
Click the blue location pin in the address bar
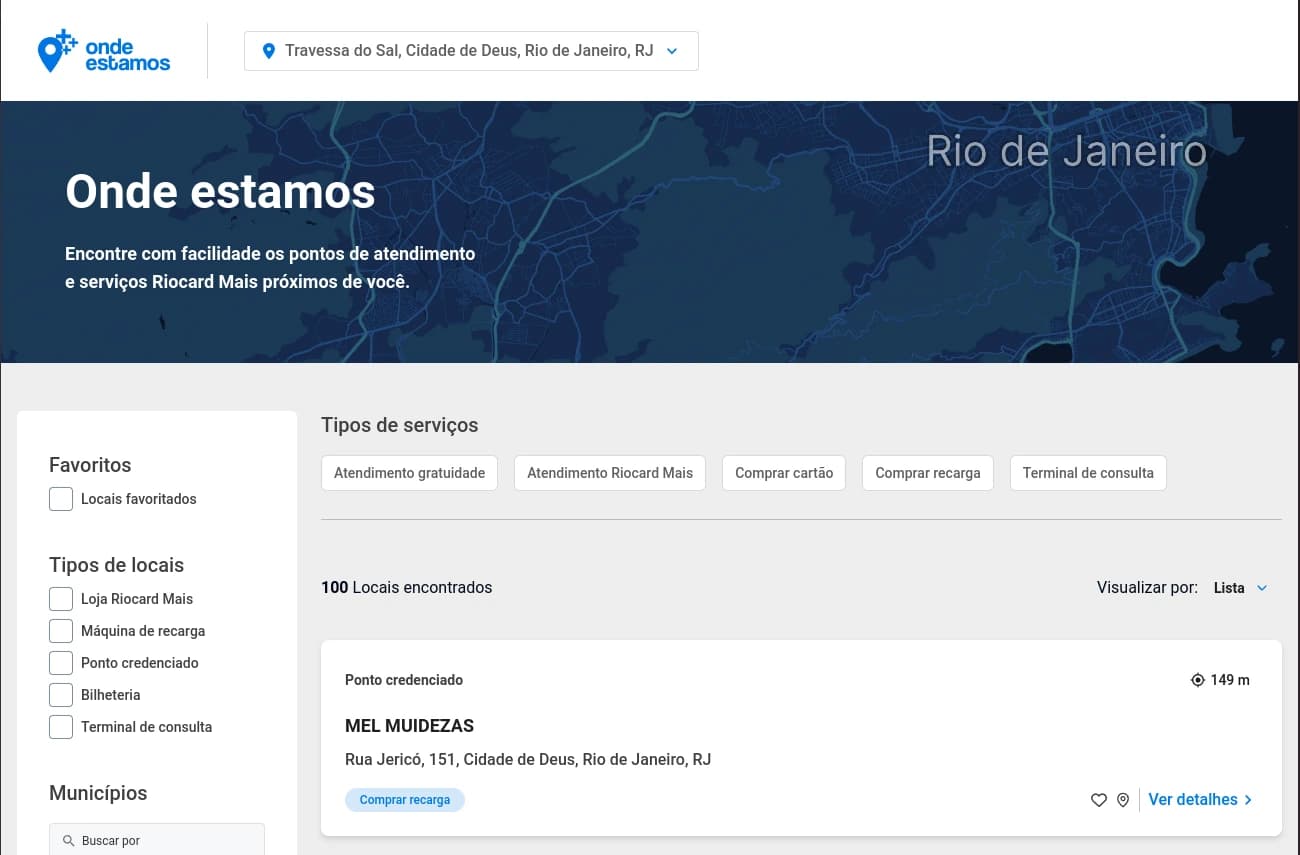pyautogui.click(x=269, y=50)
